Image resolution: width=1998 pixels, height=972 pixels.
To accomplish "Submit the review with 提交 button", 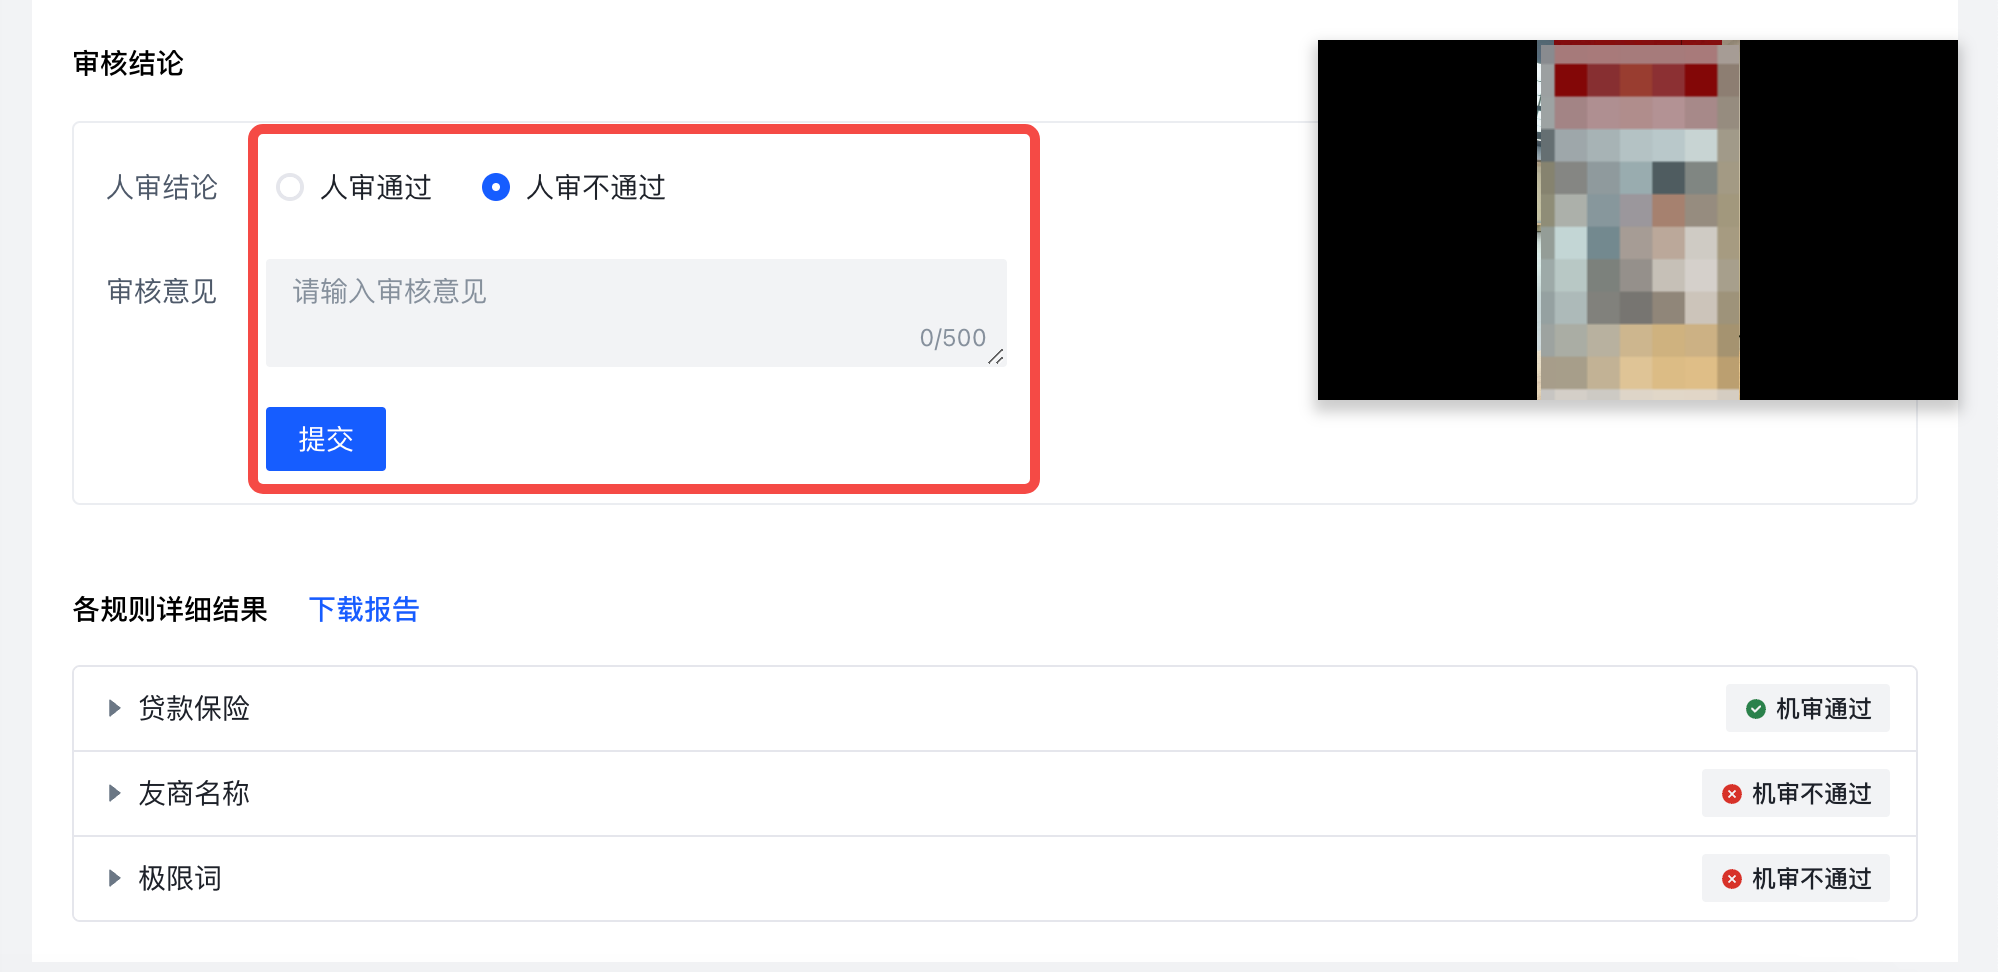I will (x=326, y=439).
